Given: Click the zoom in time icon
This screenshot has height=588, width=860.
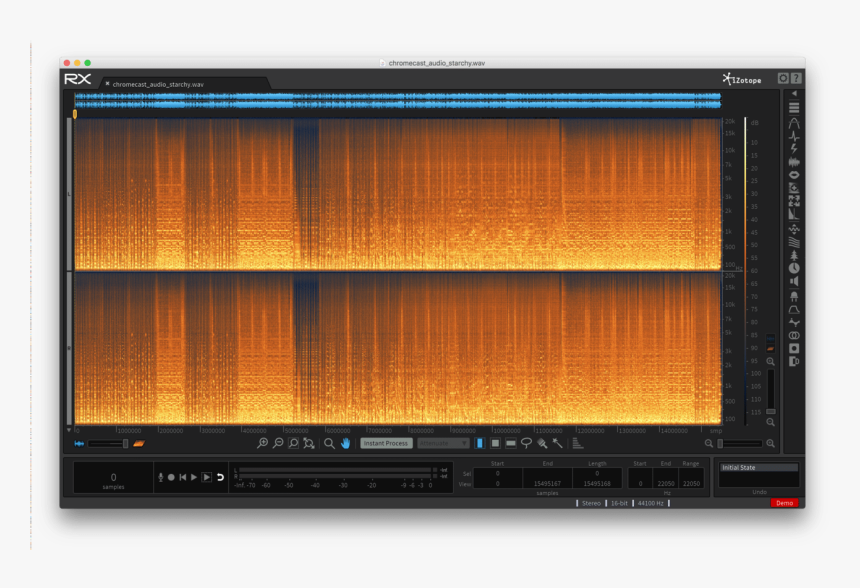Looking at the screenshot, I should coord(262,443).
